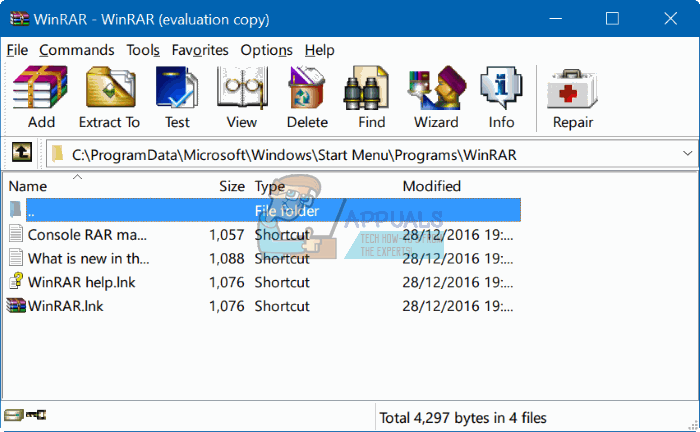This screenshot has width=700, height=432.
Task: Click the parent folder icon in list
Action: pyautogui.click(x=16, y=209)
